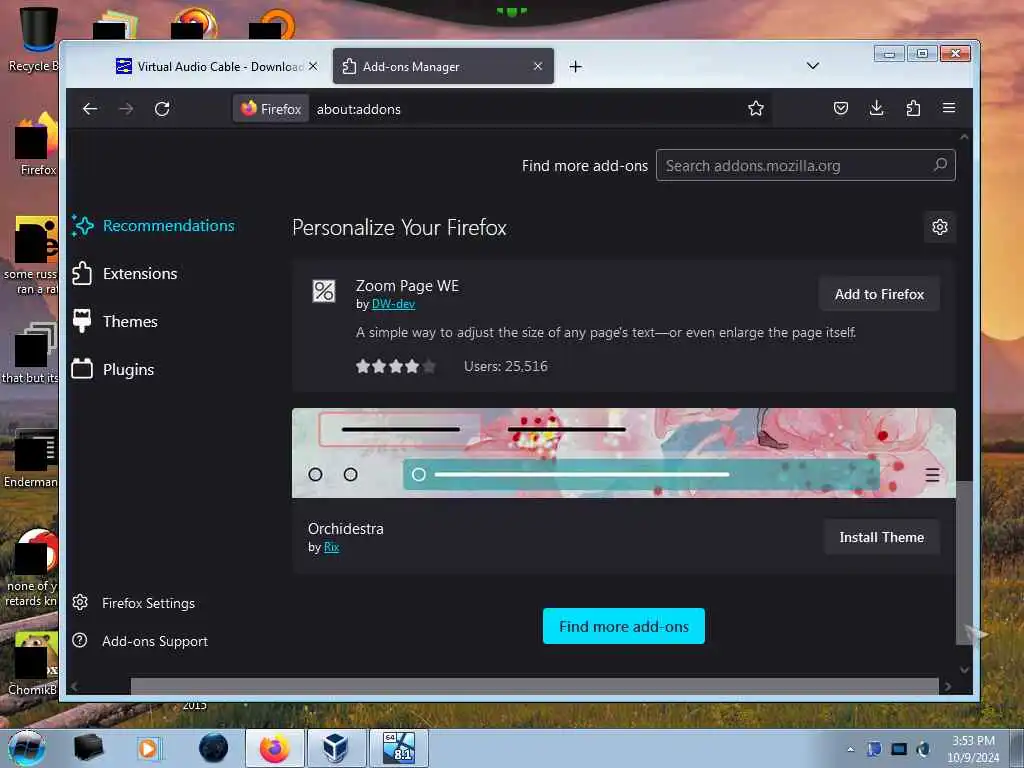Viewport: 1024px width, 768px height.
Task: Reload the current page
Action: click(x=162, y=109)
